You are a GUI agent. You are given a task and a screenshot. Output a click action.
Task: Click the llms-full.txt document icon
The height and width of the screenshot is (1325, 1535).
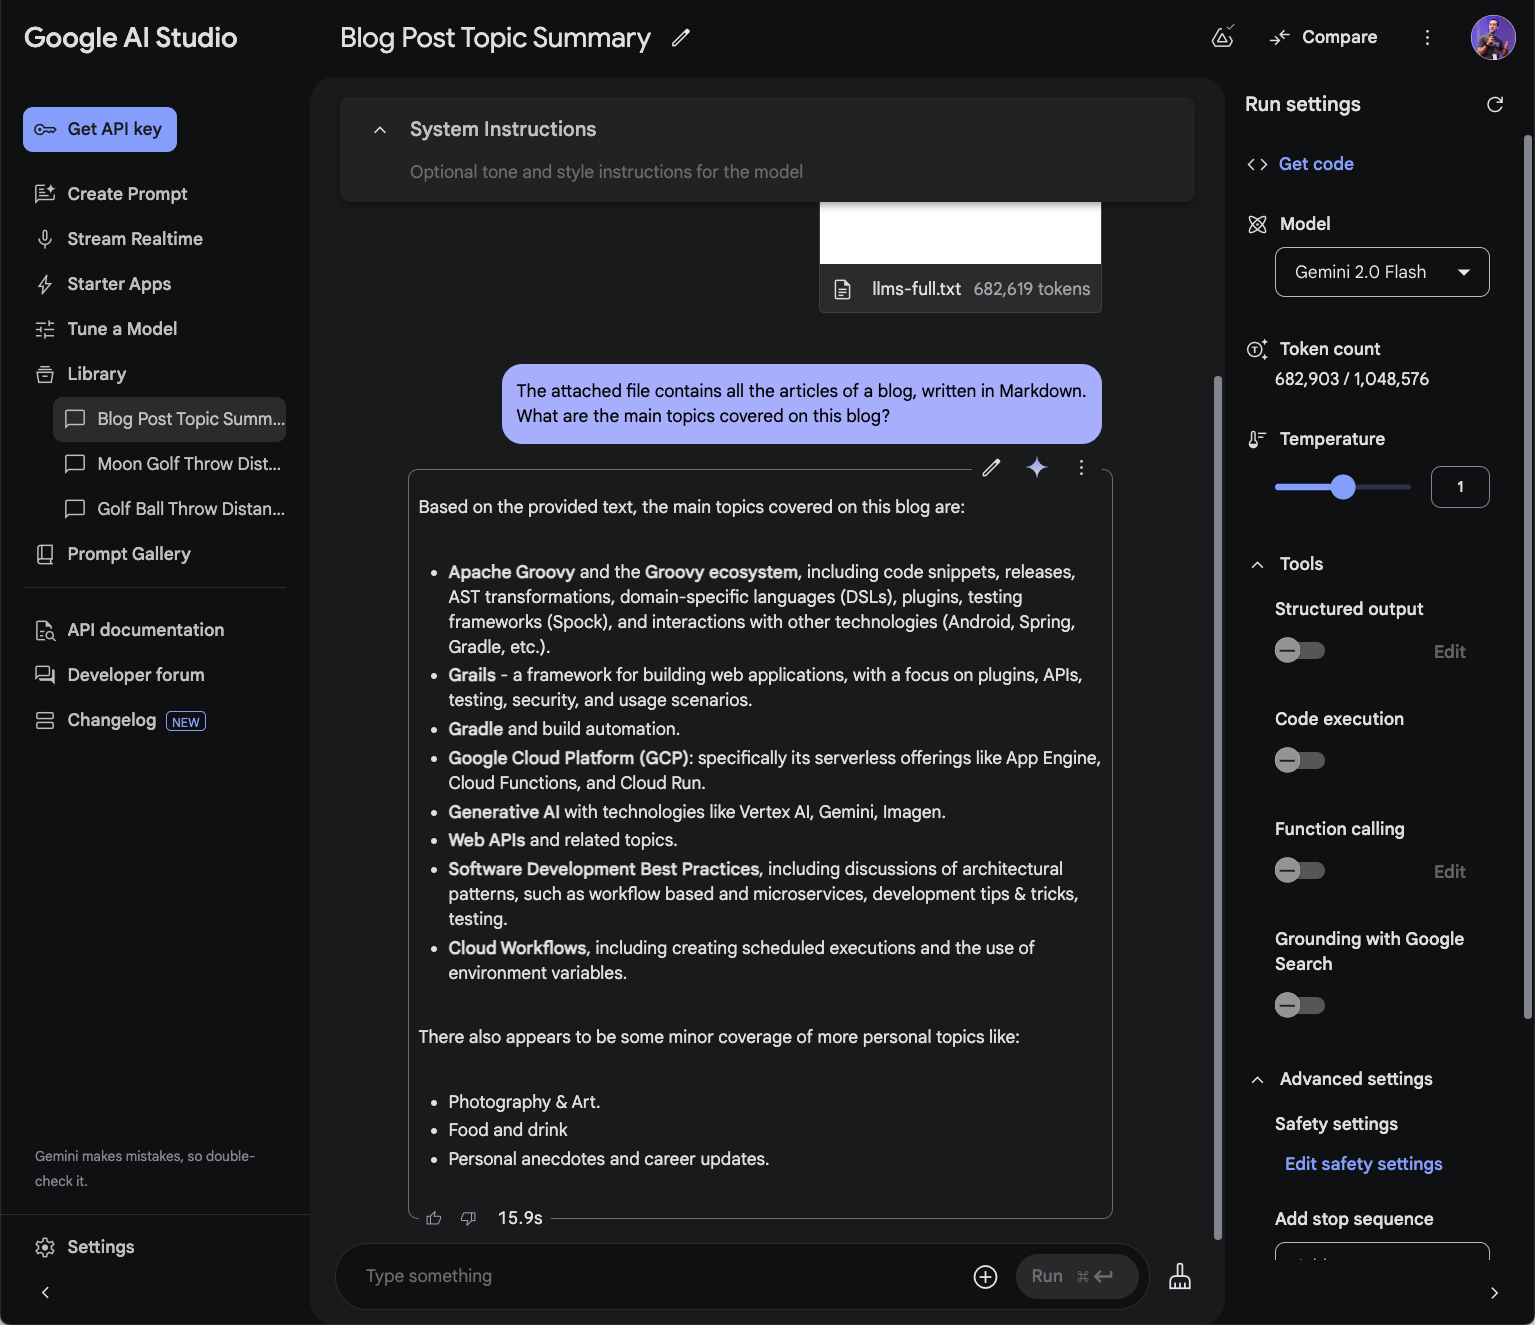pos(843,289)
